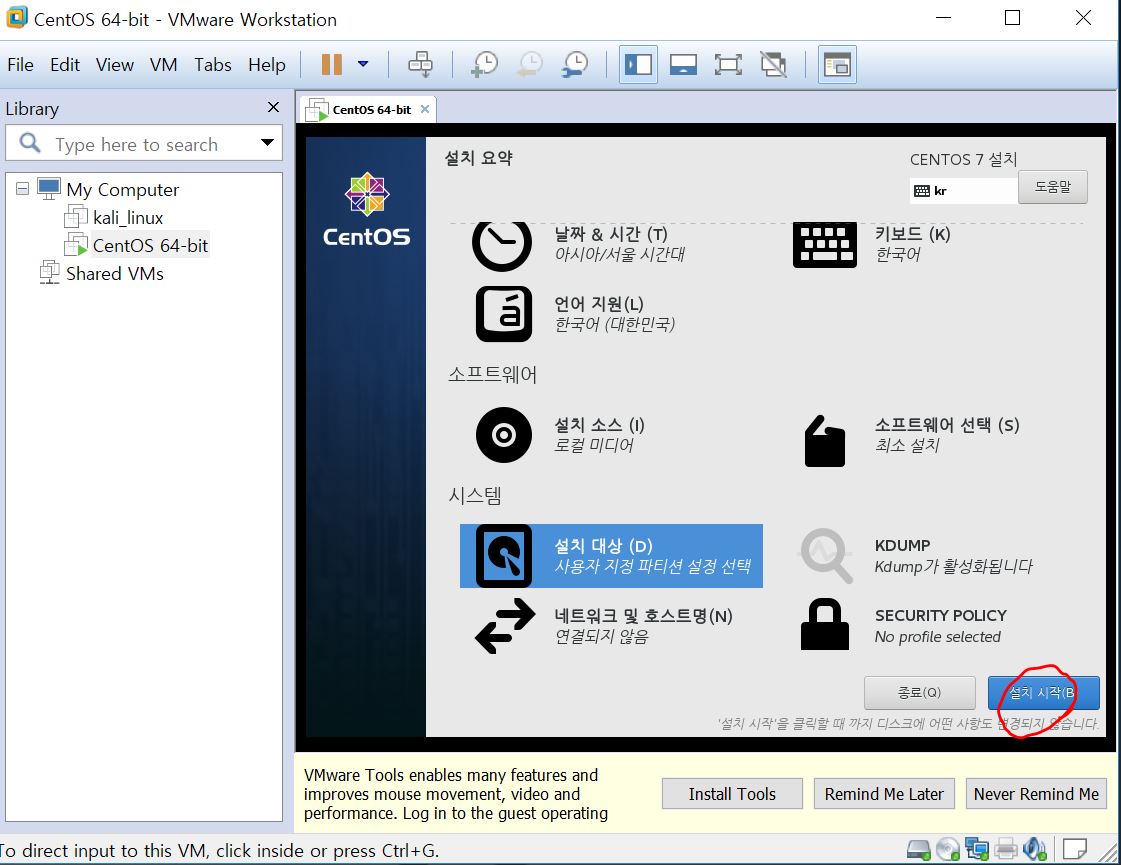The height and width of the screenshot is (865, 1121).
Task: Click the network adapter status icon
Action: (977, 849)
